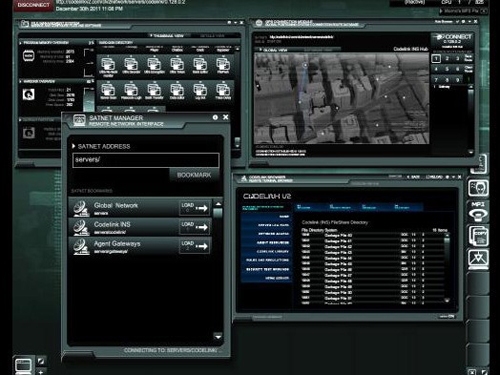
Task: Select the Data cutter program icon
Action: (x=177, y=91)
